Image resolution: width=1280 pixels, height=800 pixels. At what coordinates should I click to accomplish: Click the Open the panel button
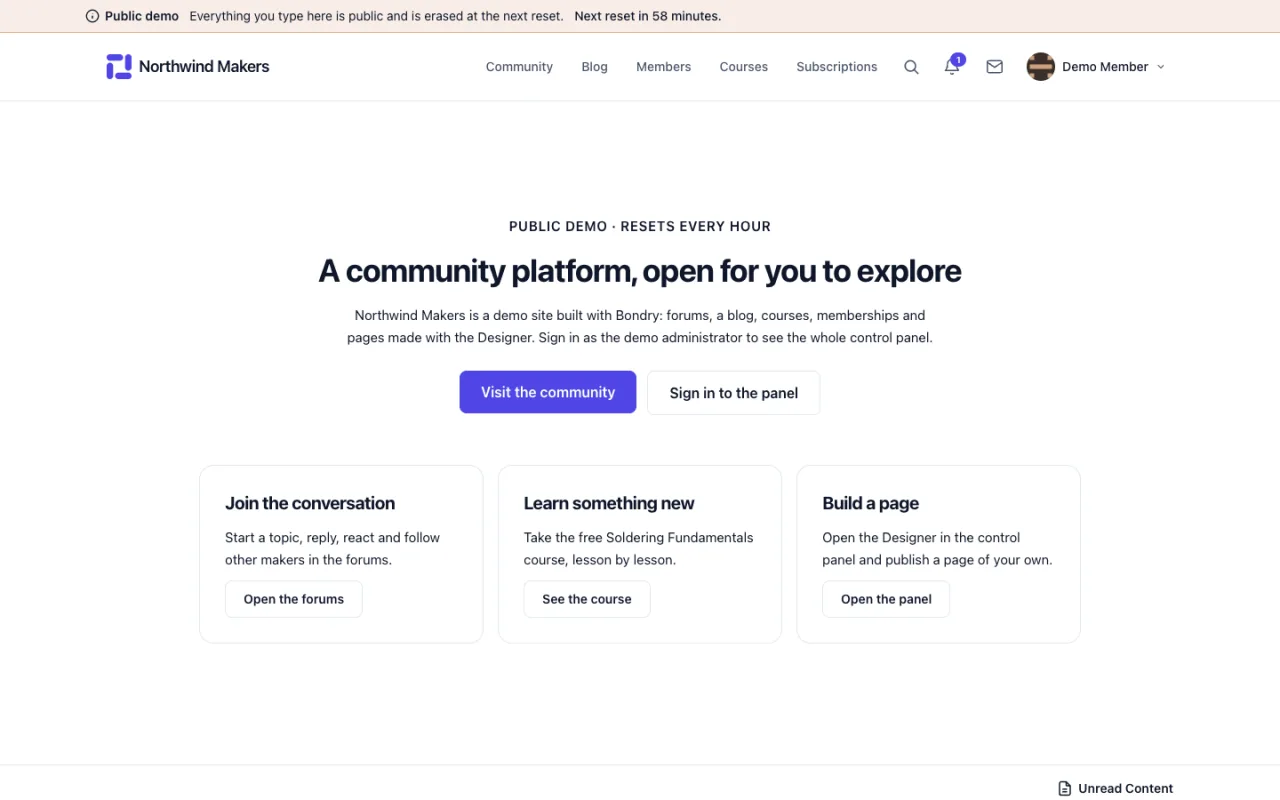(x=886, y=599)
